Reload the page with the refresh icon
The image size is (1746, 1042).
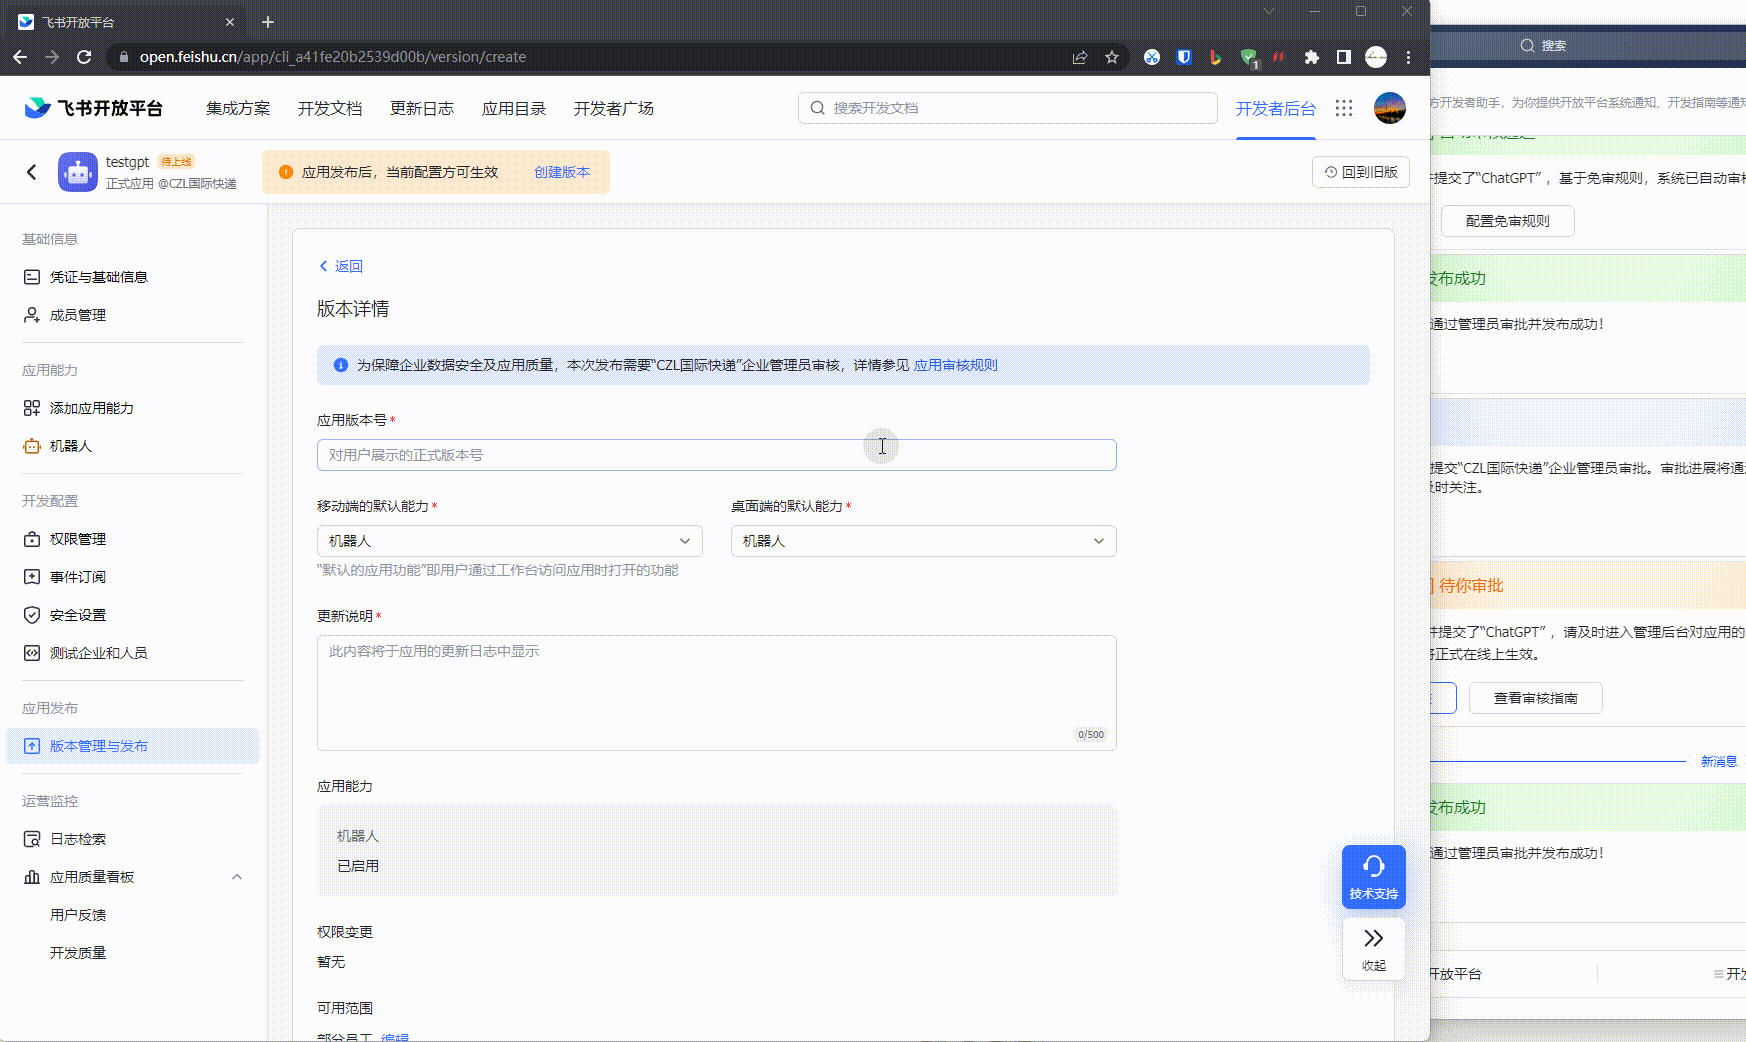coord(84,57)
